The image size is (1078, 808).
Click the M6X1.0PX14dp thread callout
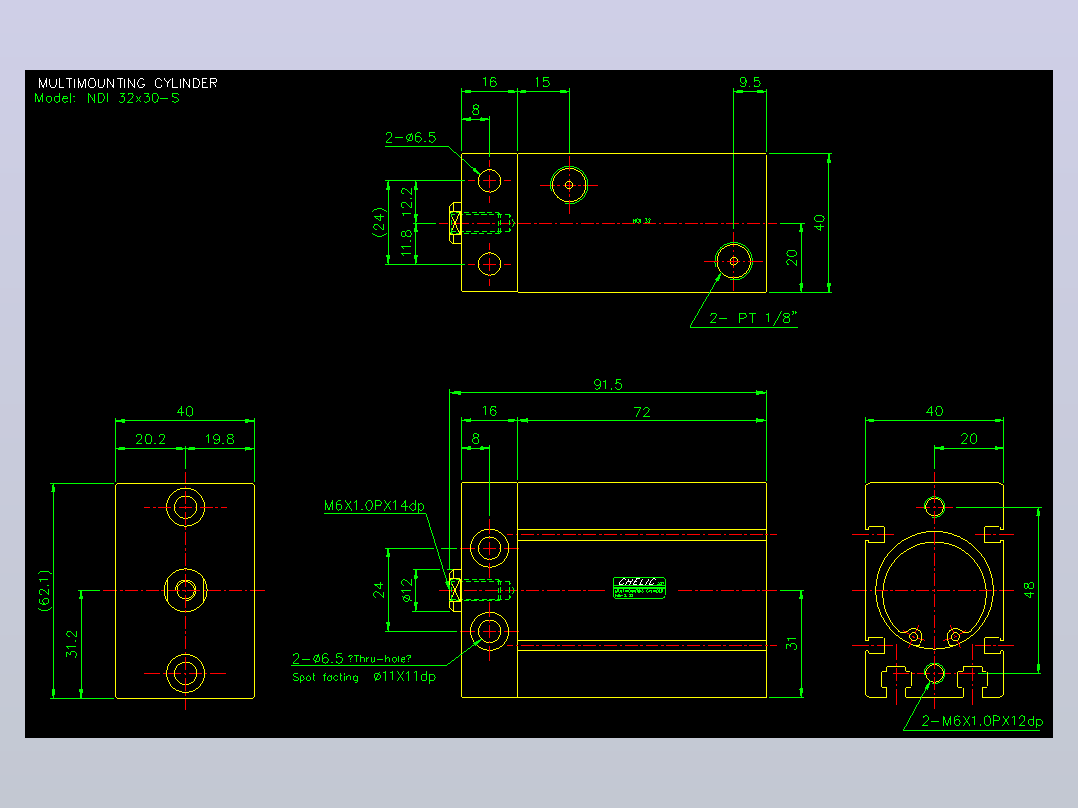tap(374, 506)
